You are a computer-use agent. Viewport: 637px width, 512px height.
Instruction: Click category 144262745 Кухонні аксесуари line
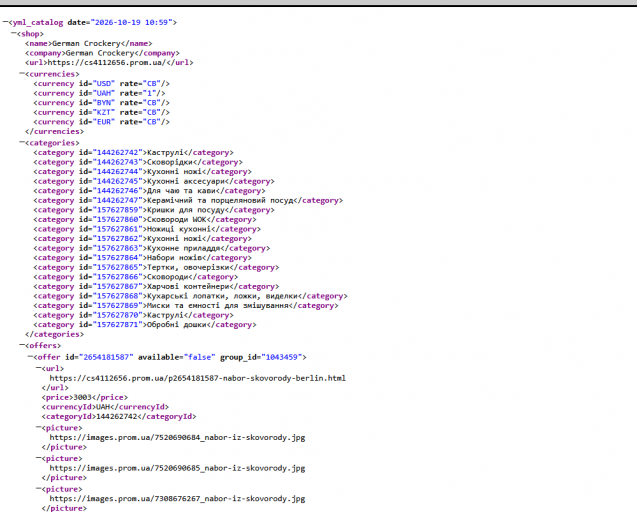[154, 181]
